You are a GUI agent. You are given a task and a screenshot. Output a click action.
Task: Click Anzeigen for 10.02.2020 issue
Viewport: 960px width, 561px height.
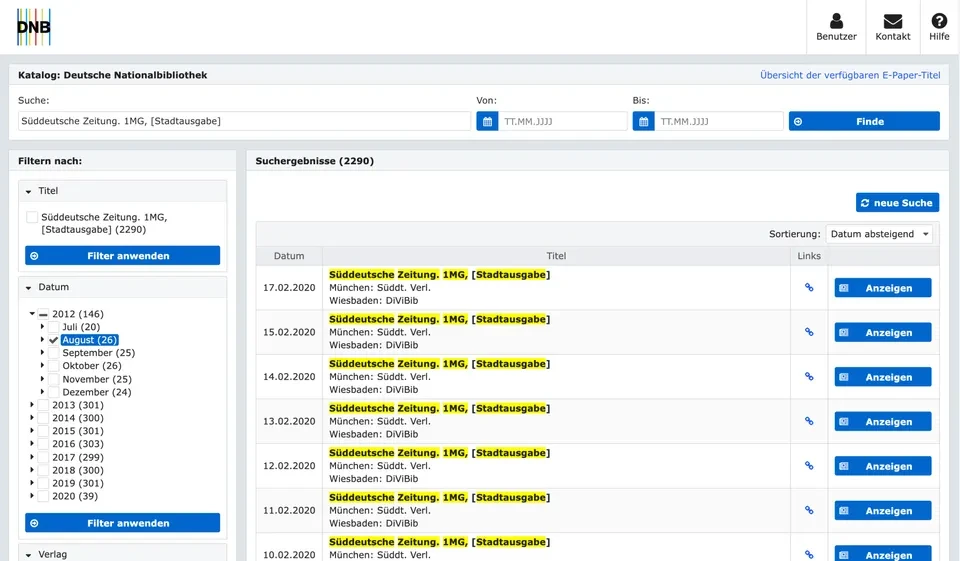883,554
